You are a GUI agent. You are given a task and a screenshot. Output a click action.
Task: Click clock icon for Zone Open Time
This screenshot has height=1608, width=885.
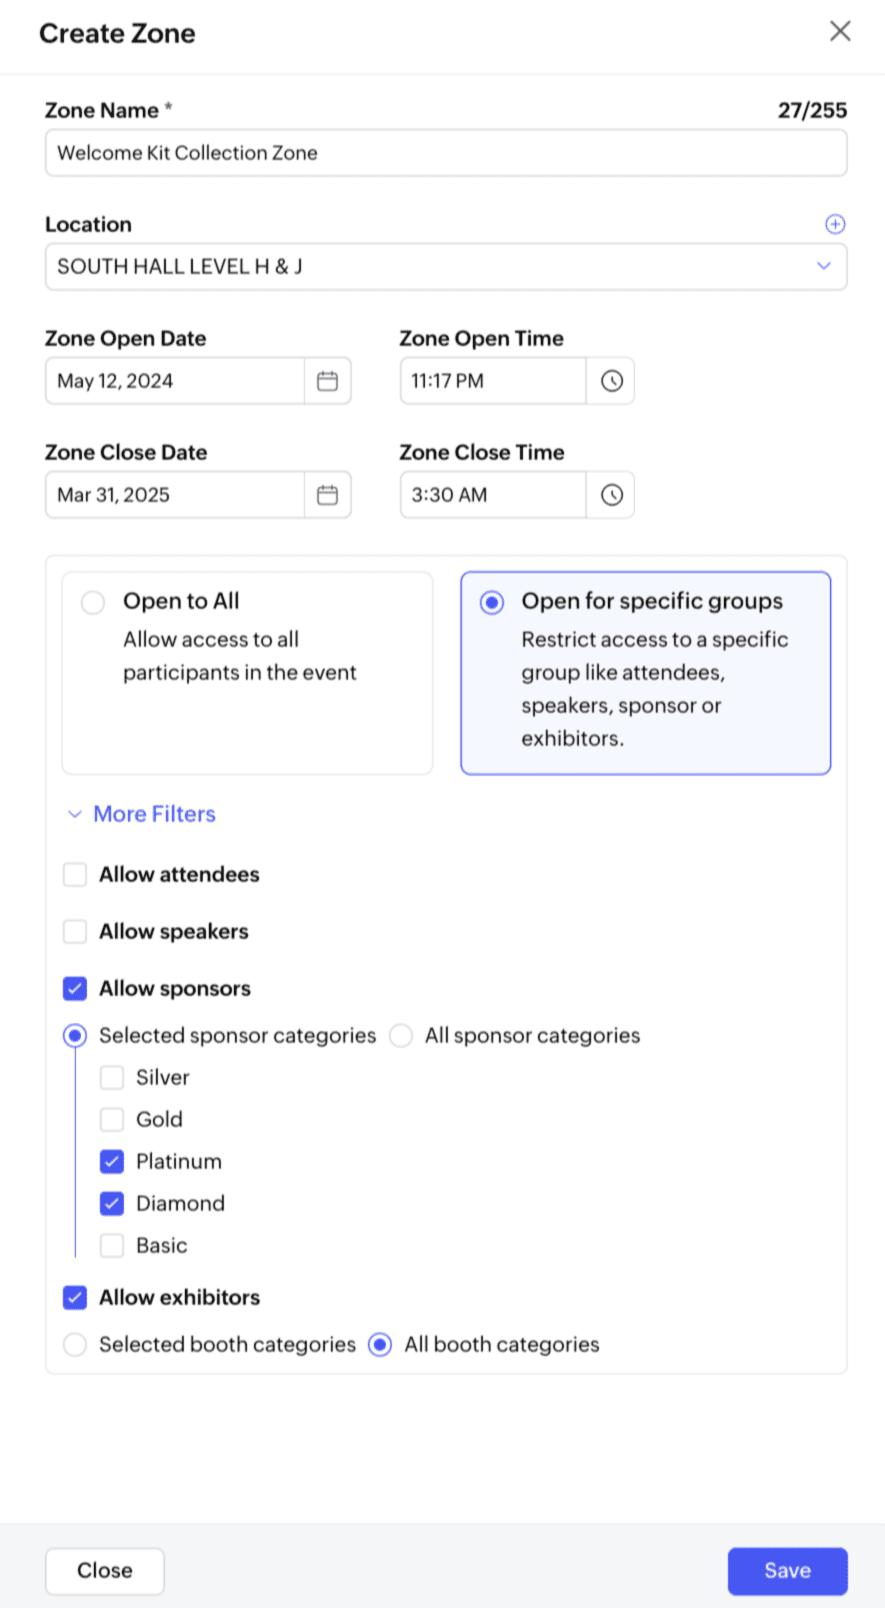pos(611,381)
